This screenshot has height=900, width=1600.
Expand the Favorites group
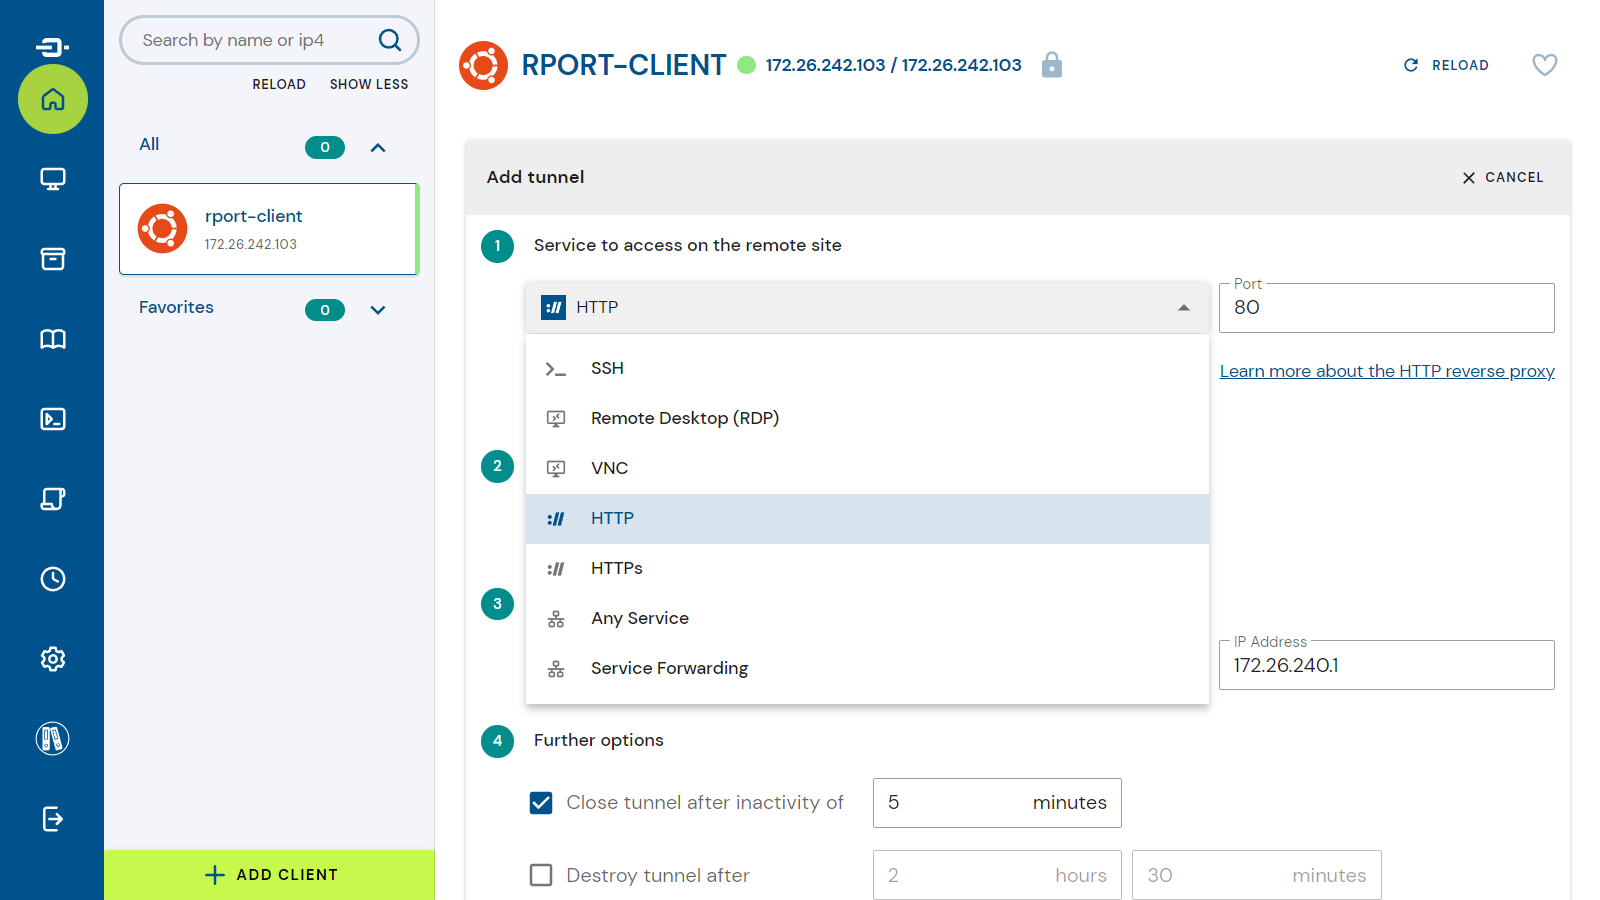pyautogui.click(x=378, y=310)
